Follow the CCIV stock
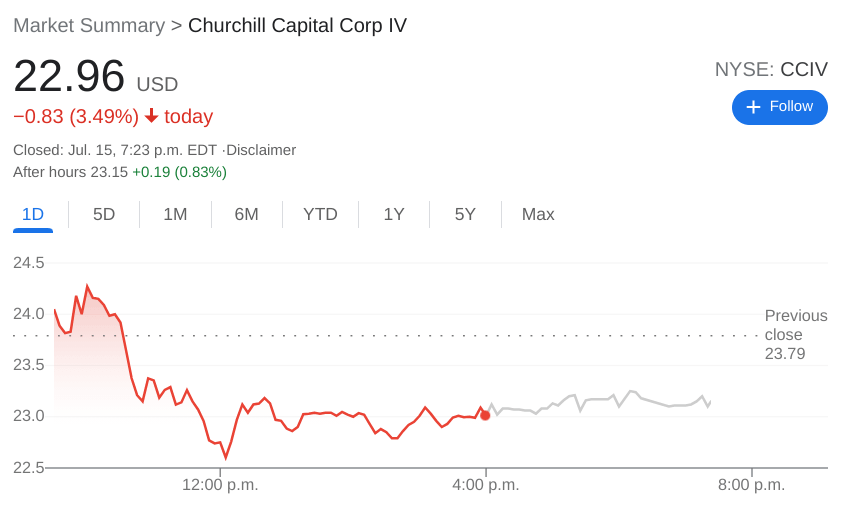Image resolution: width=850 pixels, height=507 pixels. point(780,107)
